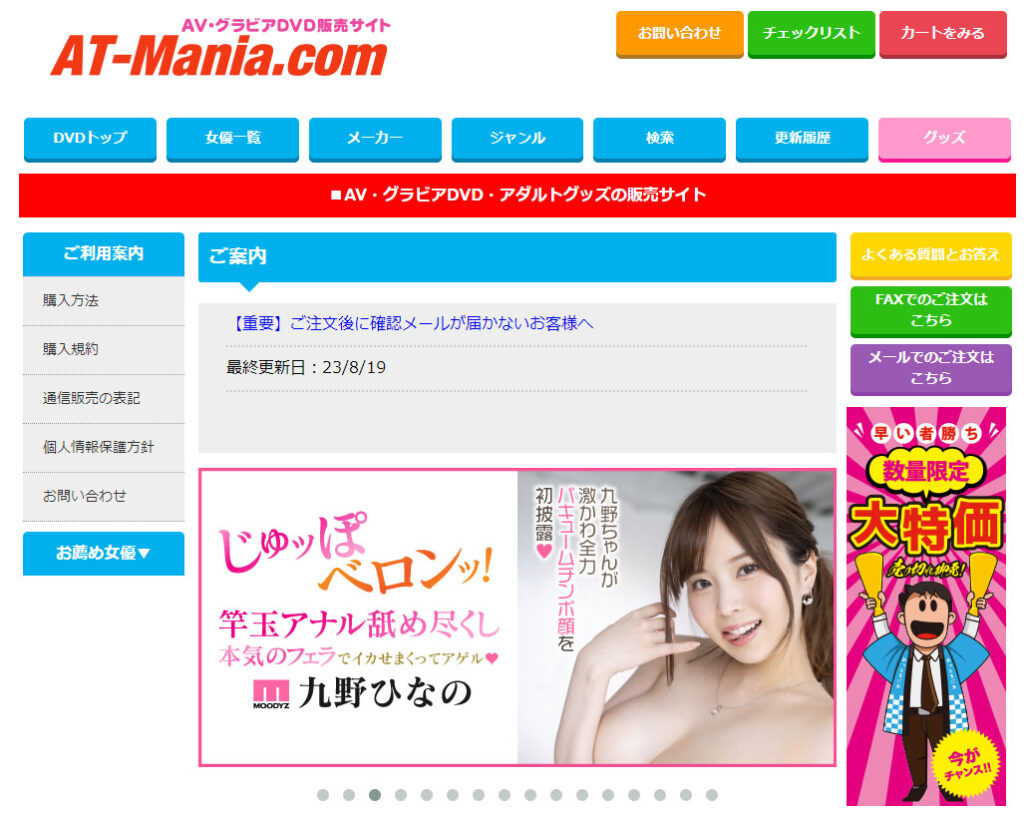Select the sixth carousel dot
1024x814 pixels.
coord(453,795)
